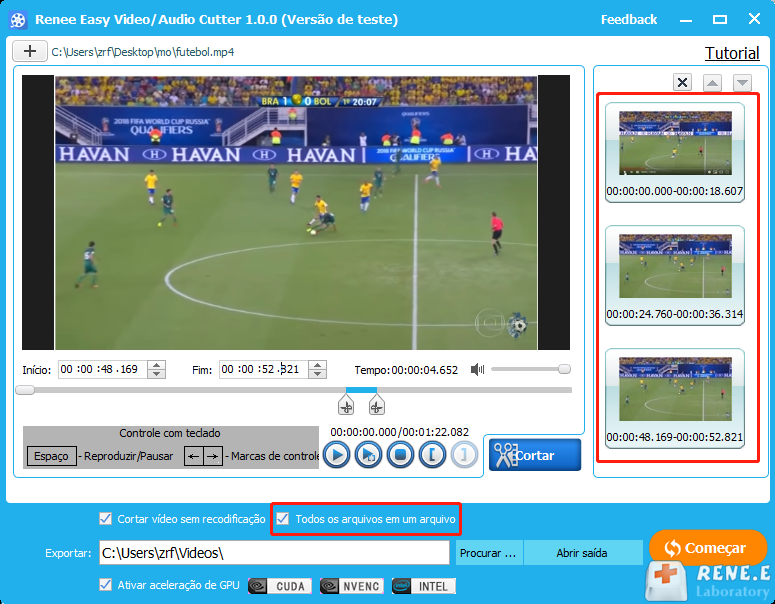Click the Cortar scissors button

tap(535, 455)
